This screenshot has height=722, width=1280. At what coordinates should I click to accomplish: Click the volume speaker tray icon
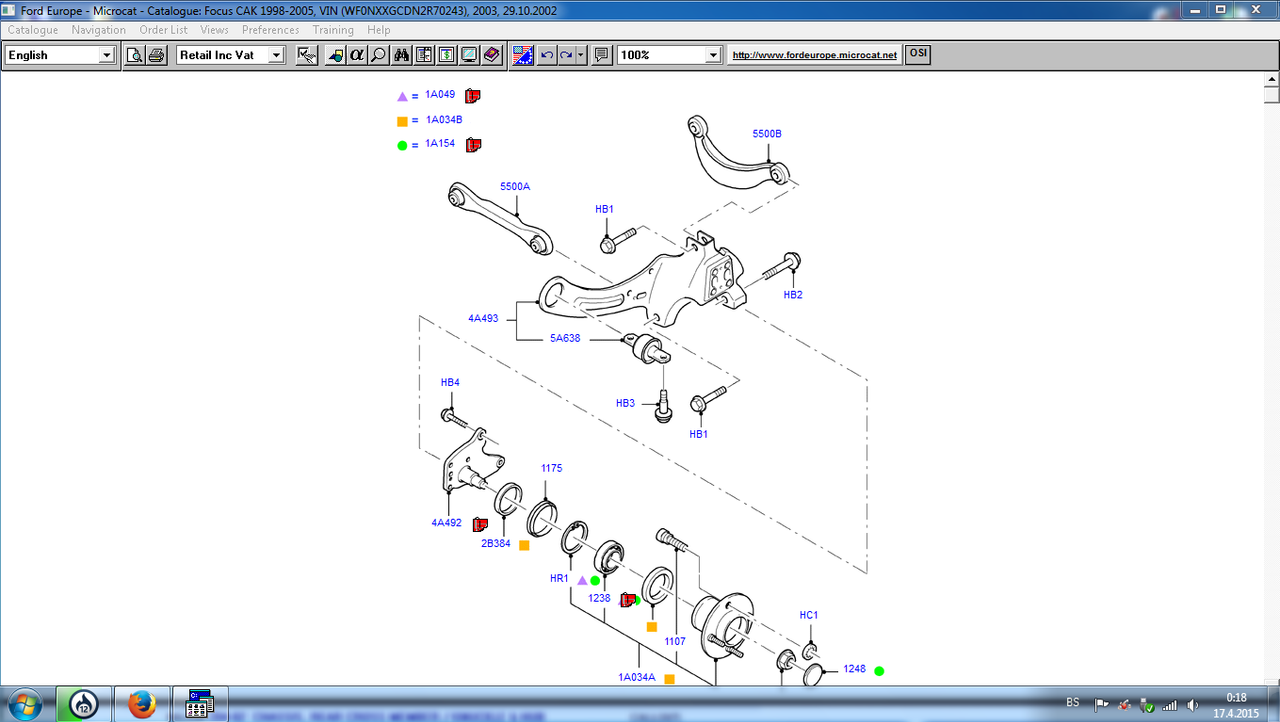point(1192,705)
